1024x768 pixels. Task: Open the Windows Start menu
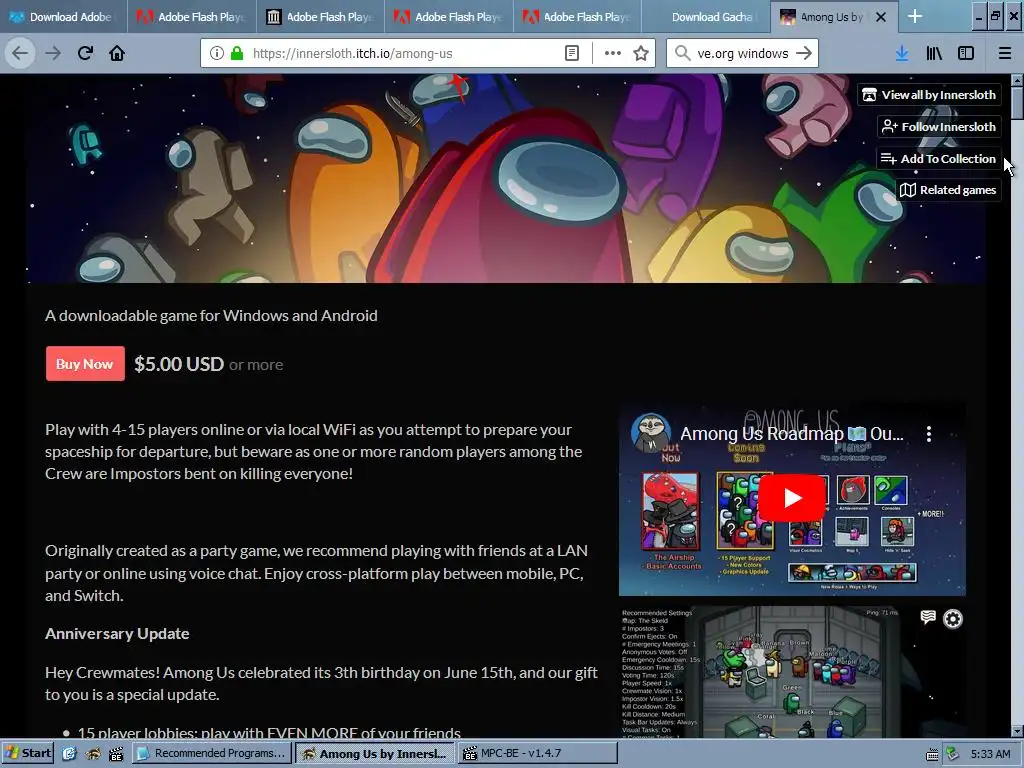[x=28, y=753]
